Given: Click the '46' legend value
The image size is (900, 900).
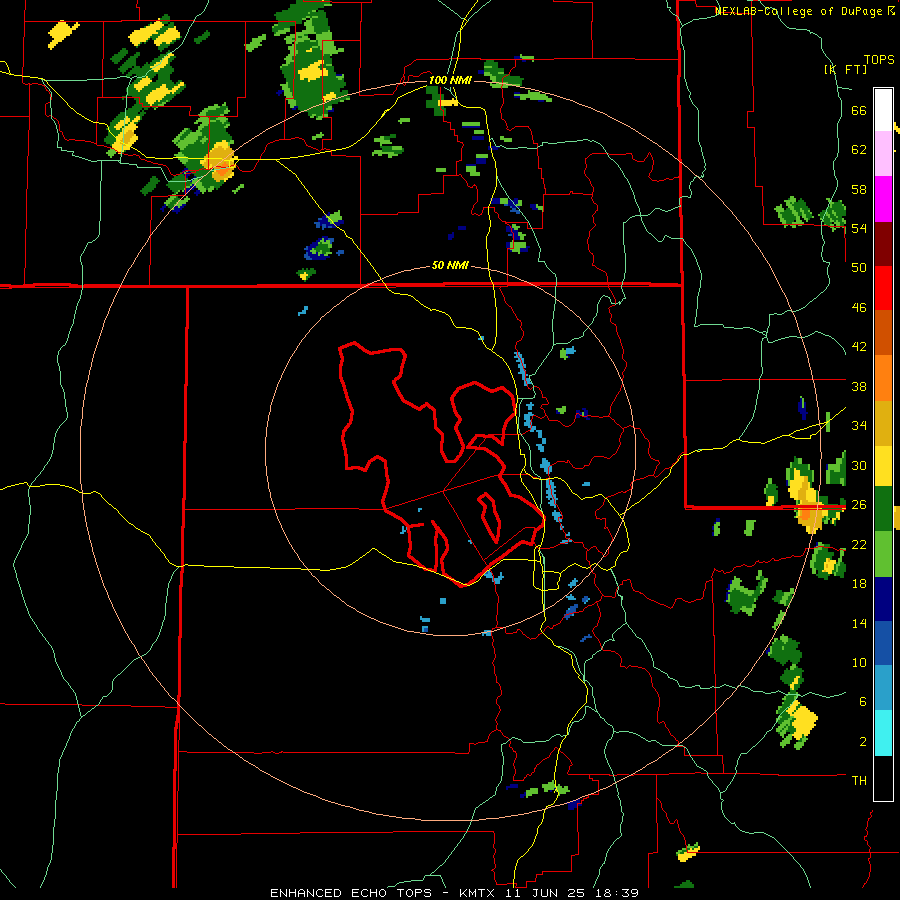Looking at the screenshot, I should pos(859,308).
